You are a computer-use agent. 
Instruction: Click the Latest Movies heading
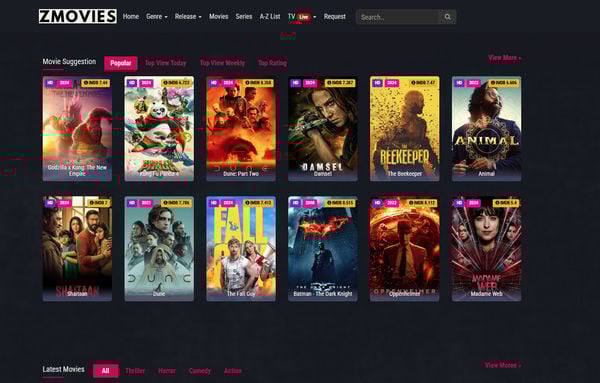[64, 369]
